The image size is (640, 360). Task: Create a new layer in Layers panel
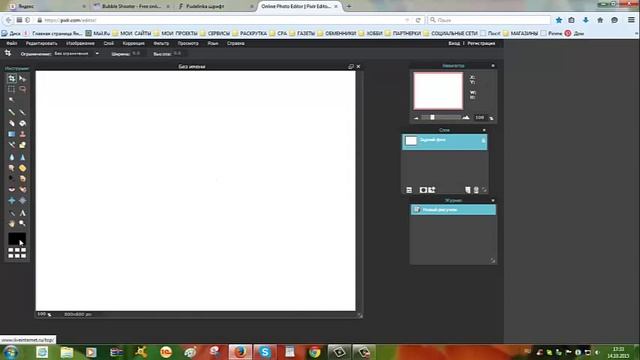pos(468,190)
